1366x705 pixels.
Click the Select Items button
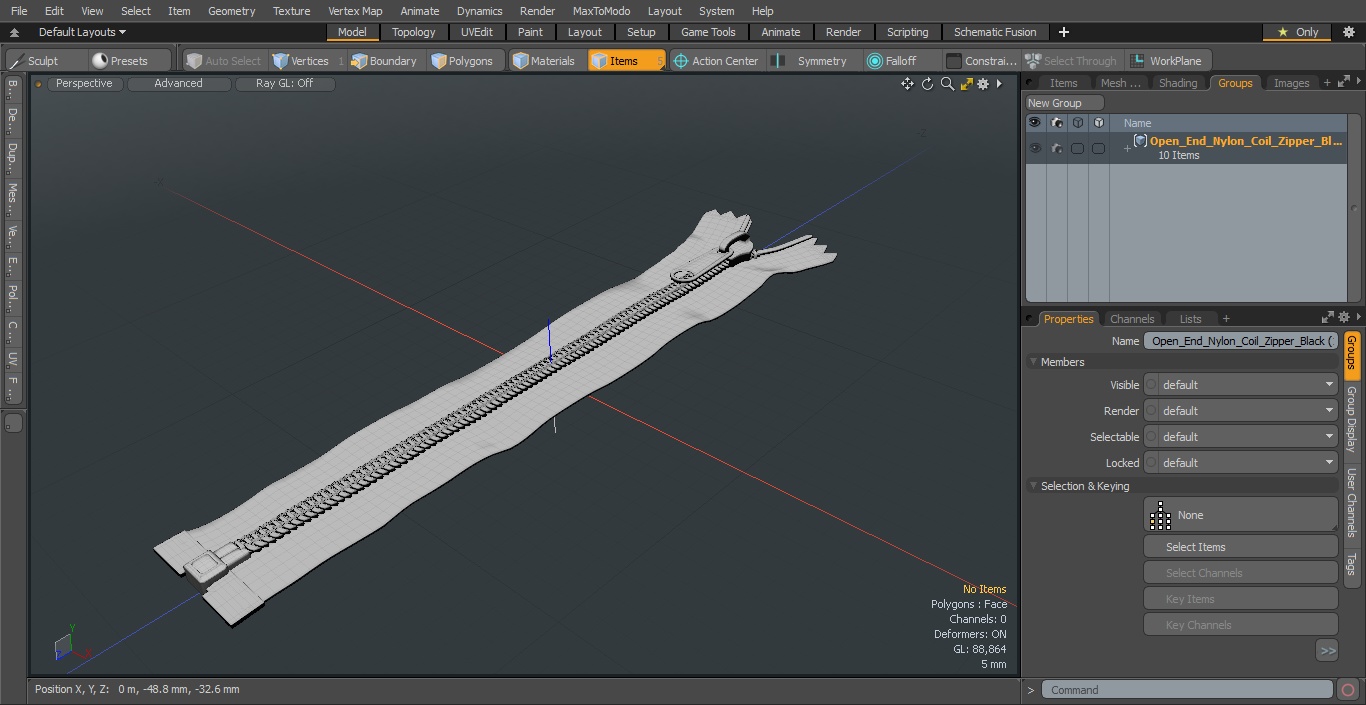point(1241,547)
